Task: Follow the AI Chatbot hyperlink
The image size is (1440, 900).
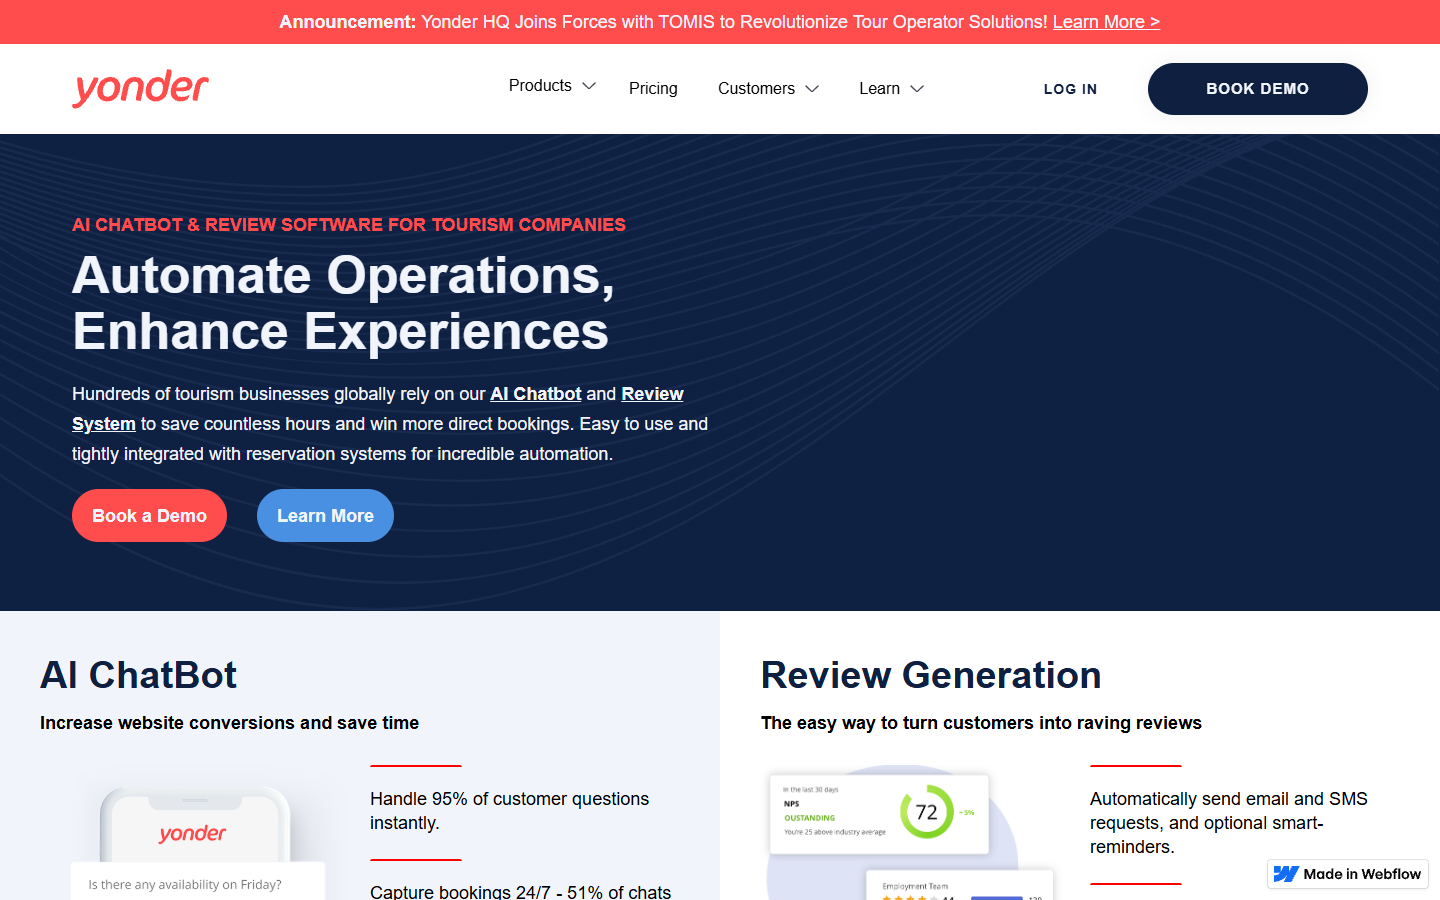Action: tap(536, 394)
